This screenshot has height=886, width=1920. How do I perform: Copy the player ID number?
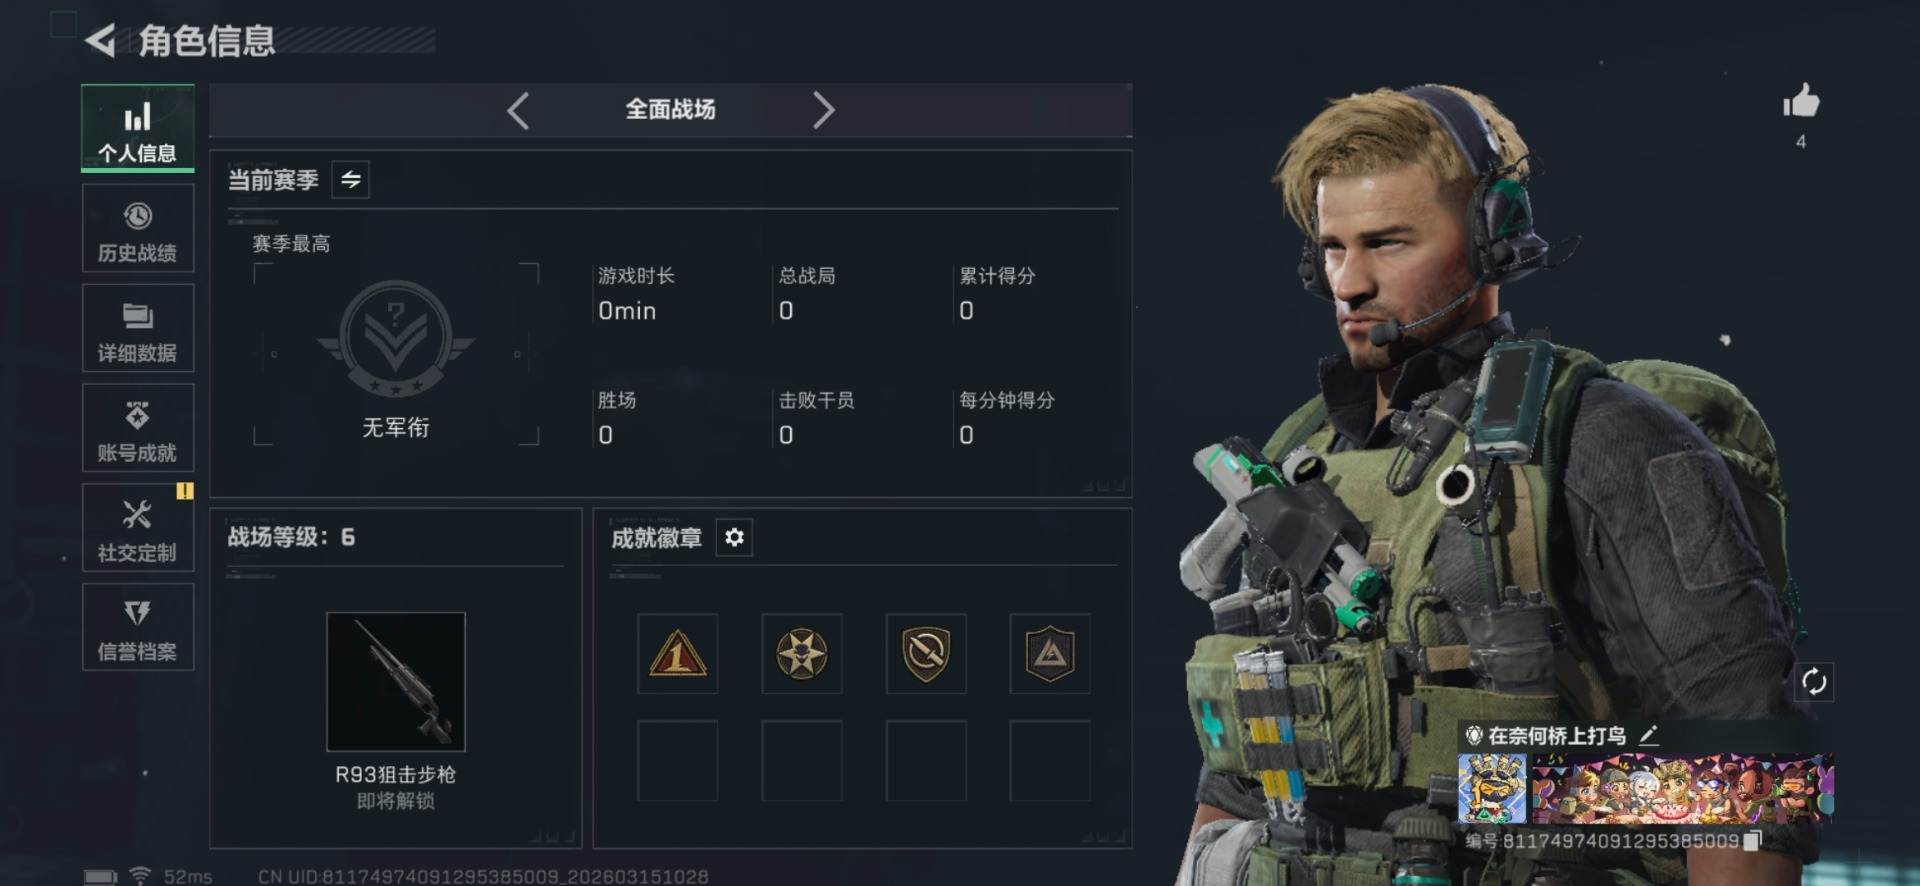(1752, 841)
